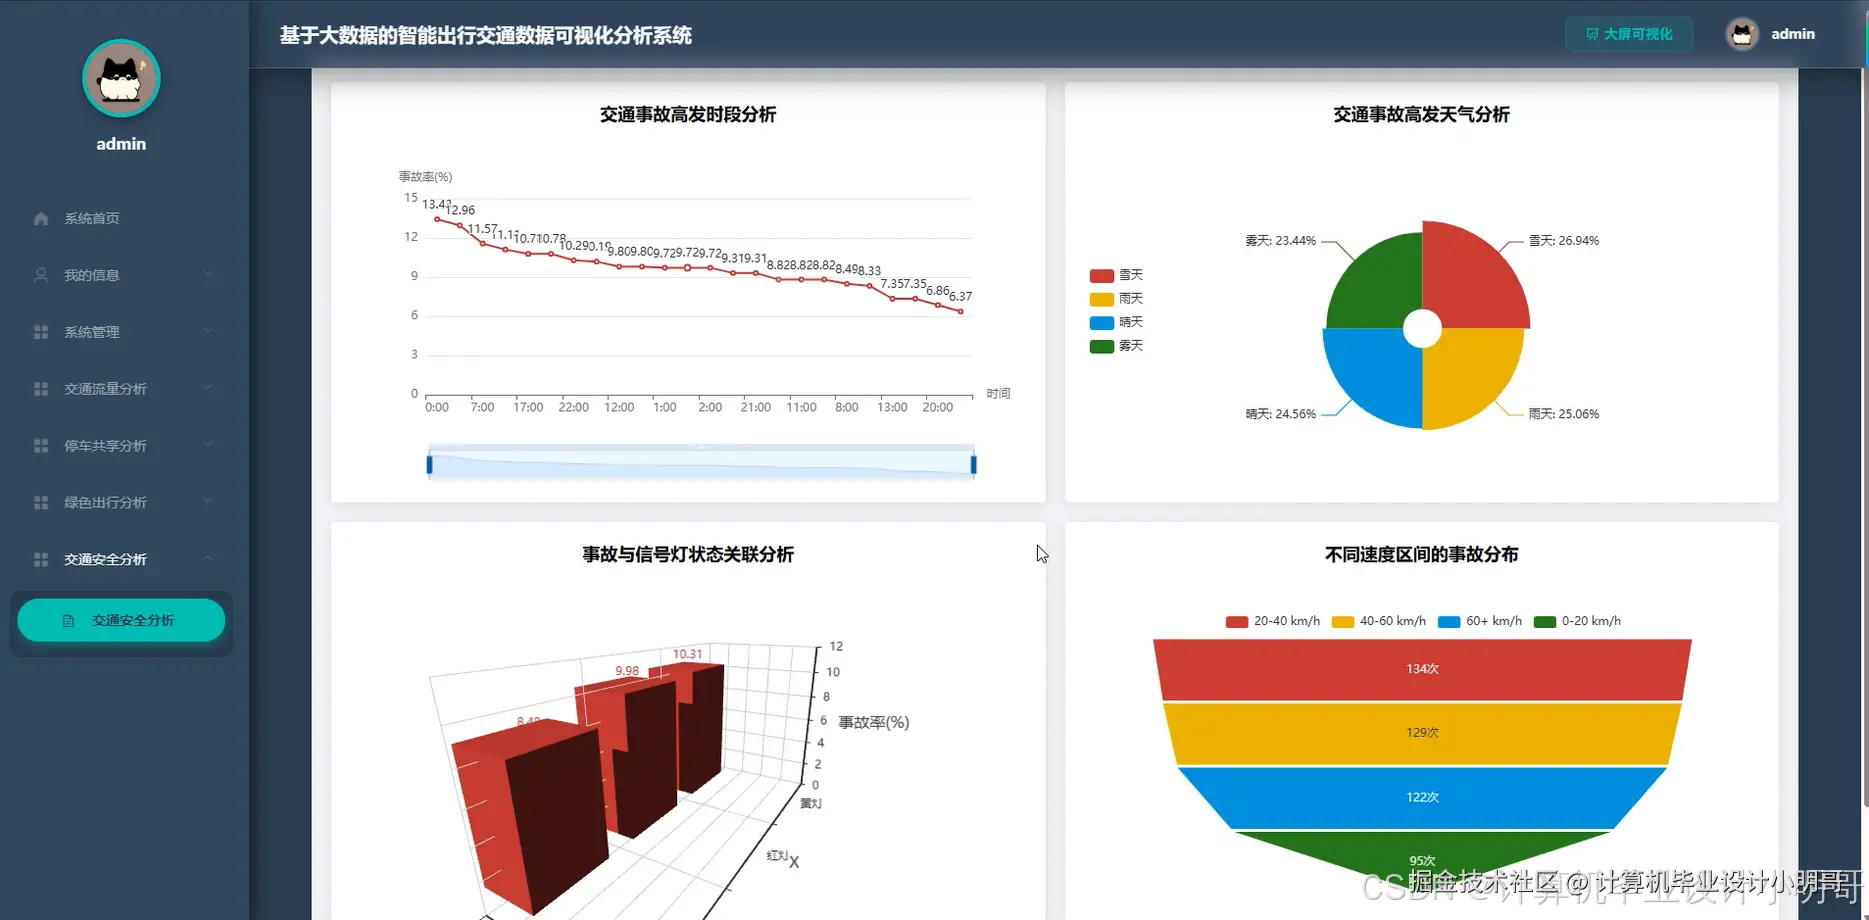Click right handle of time range slider
Screen dimensions: 1869x920
point(973,464)
